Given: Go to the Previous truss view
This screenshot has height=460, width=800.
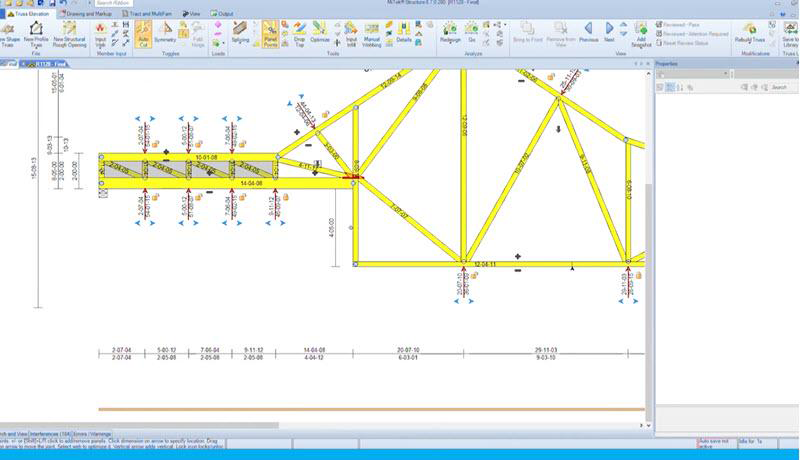Looking at the screenshot, I should (588, 32).
